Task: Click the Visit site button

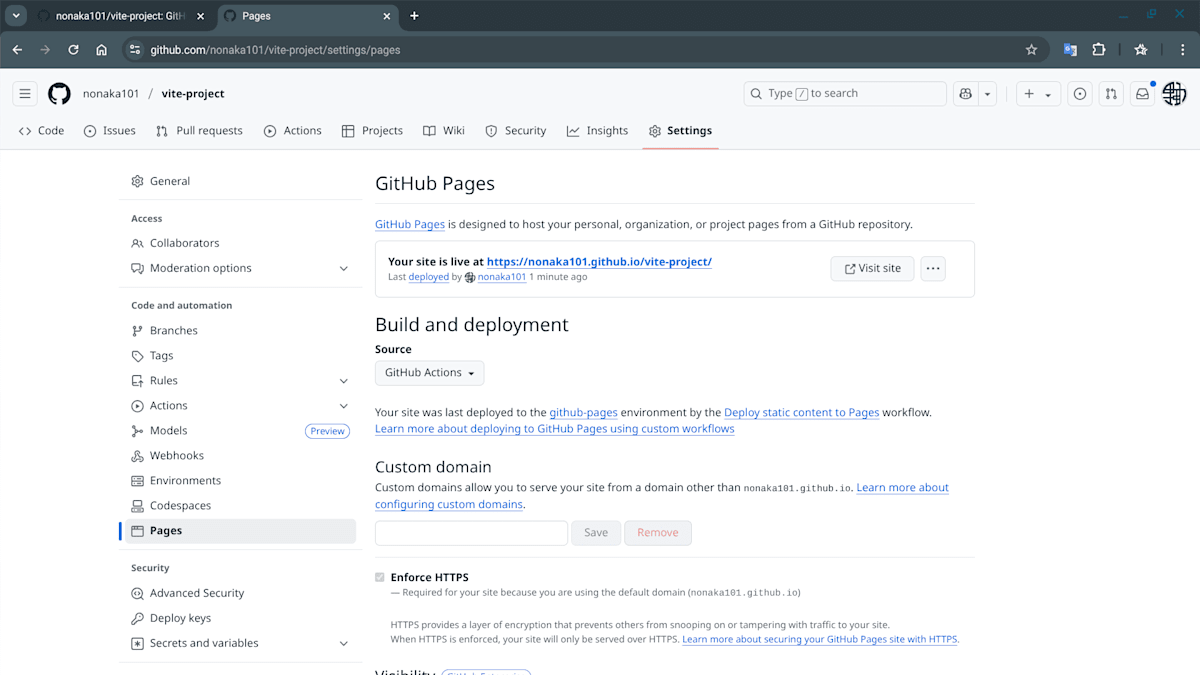Action: (872, 268)
